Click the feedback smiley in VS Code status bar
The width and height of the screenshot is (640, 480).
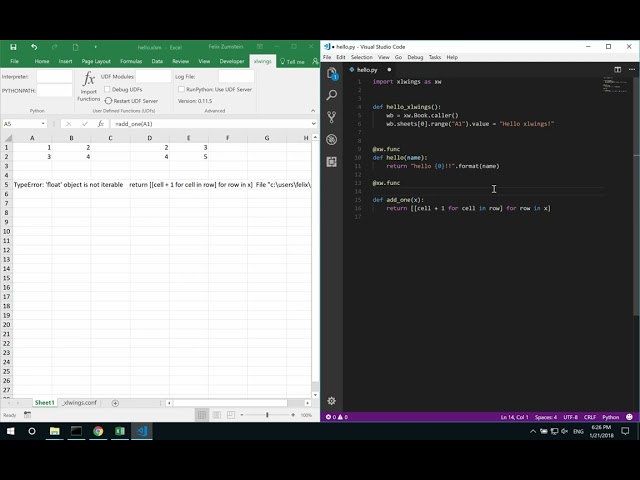coord(629,417)
